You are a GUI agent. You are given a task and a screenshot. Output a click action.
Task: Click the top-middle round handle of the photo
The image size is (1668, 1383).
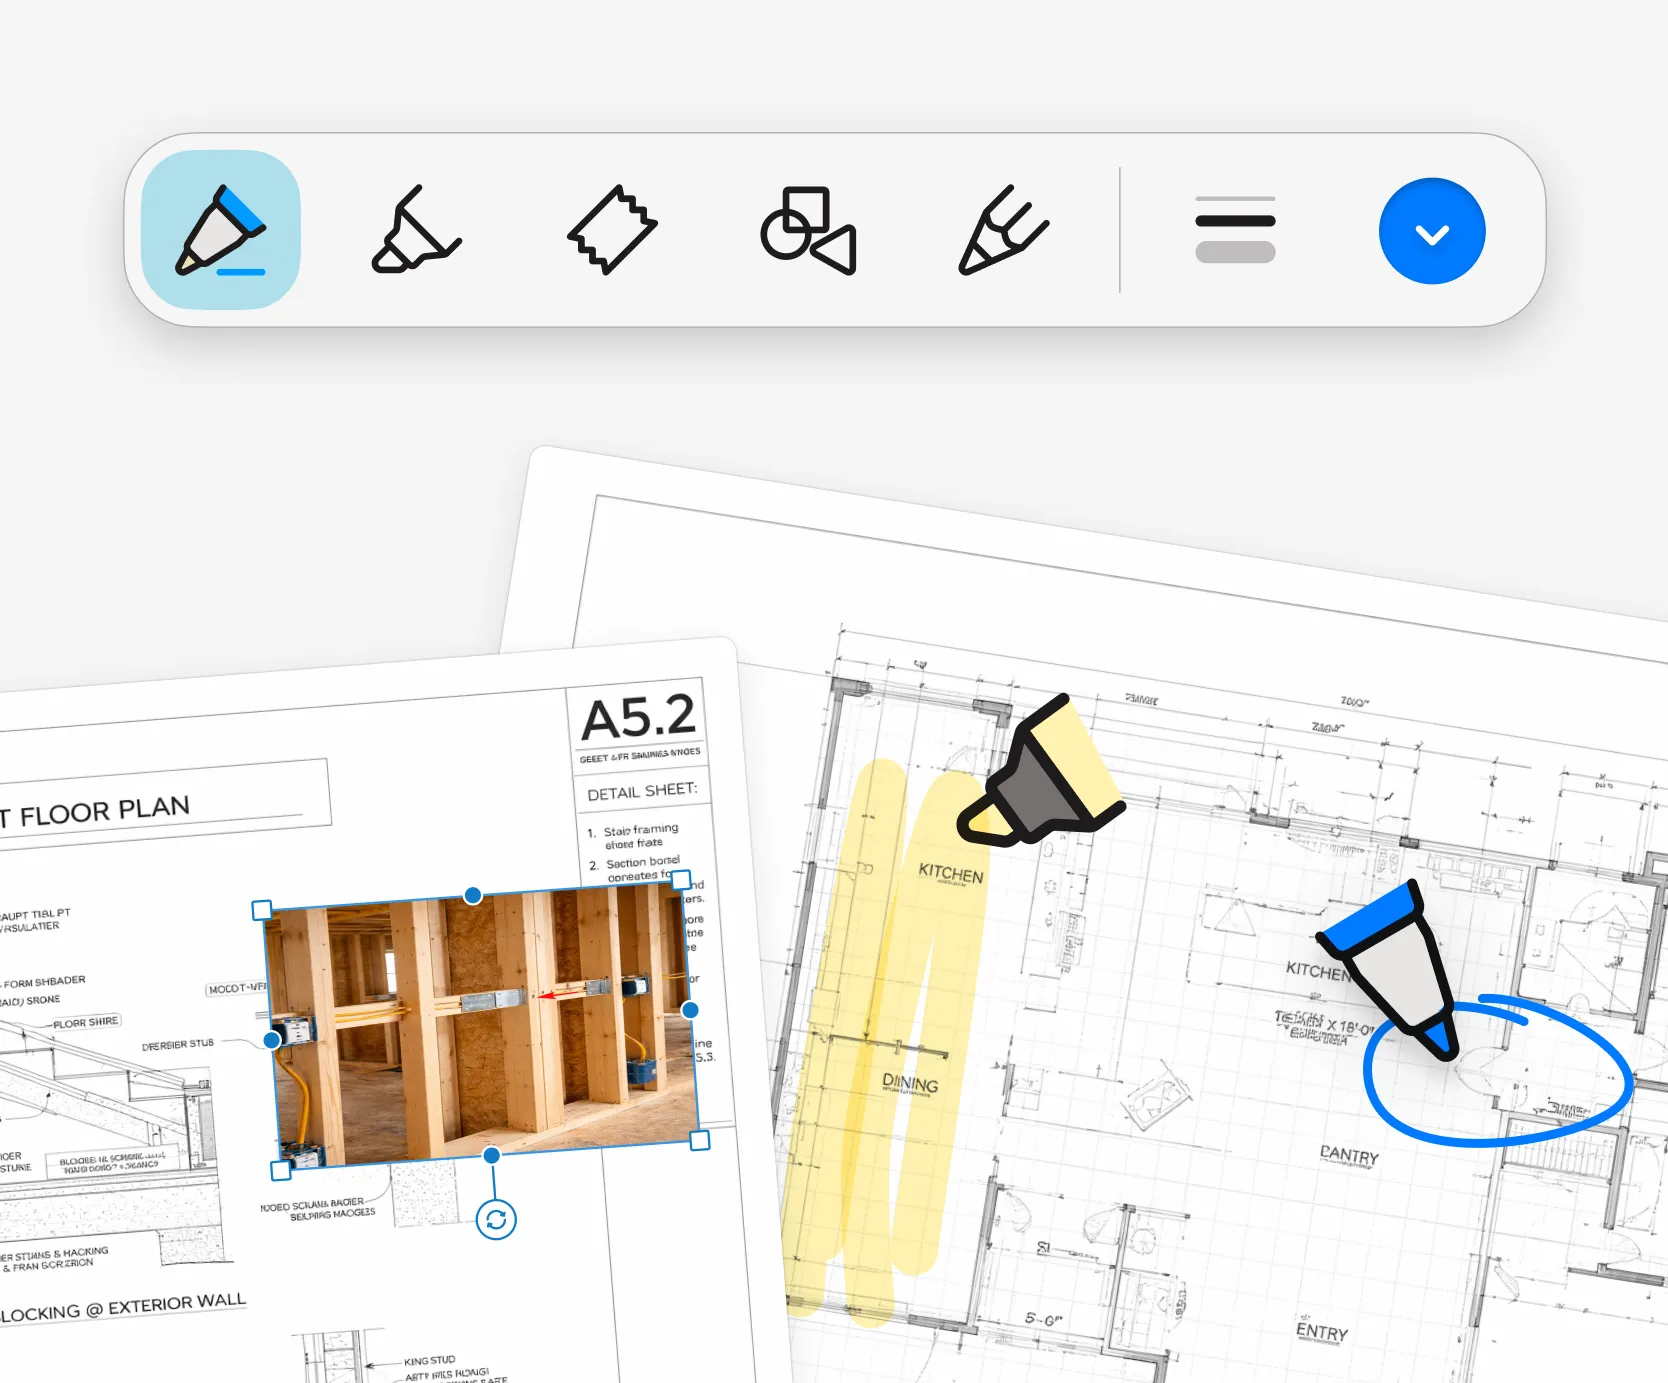pos(473,896)
